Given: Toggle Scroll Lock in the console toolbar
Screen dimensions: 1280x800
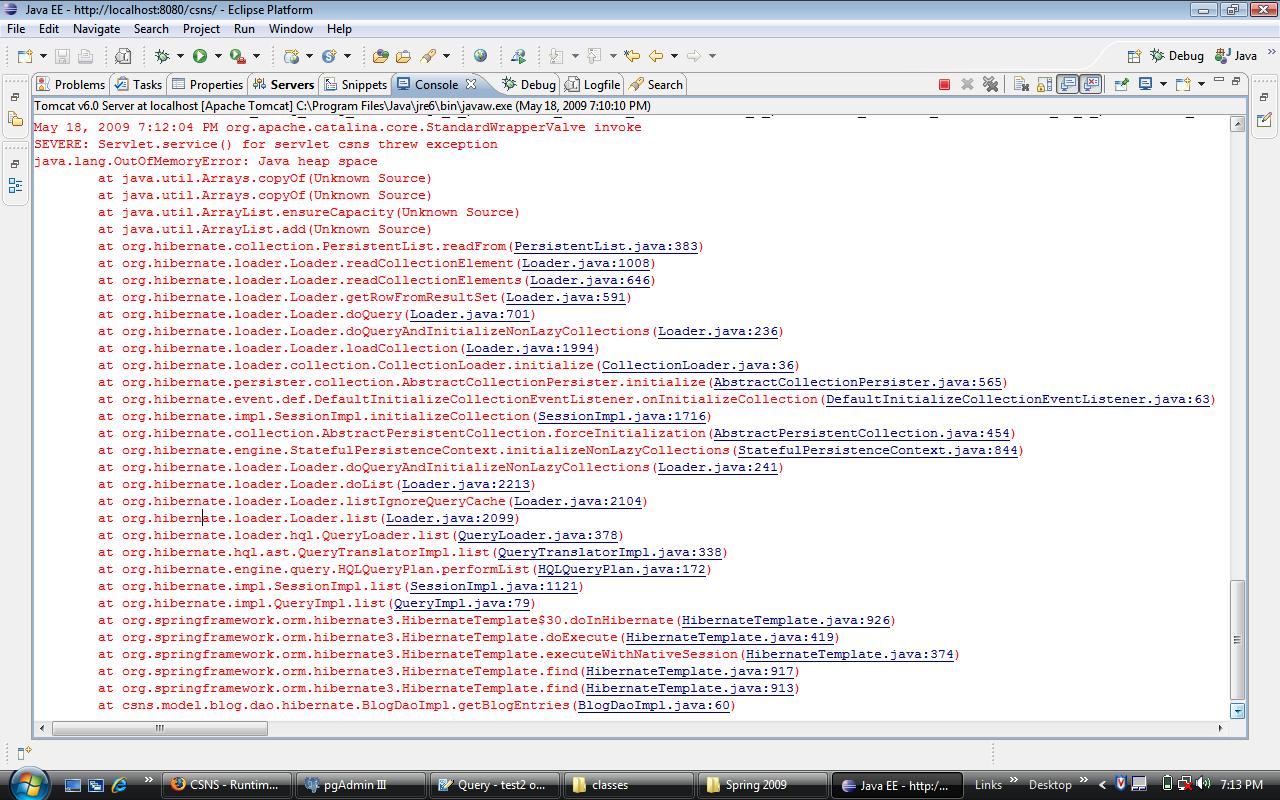Looking at the screenshot, I should 1044,85.
